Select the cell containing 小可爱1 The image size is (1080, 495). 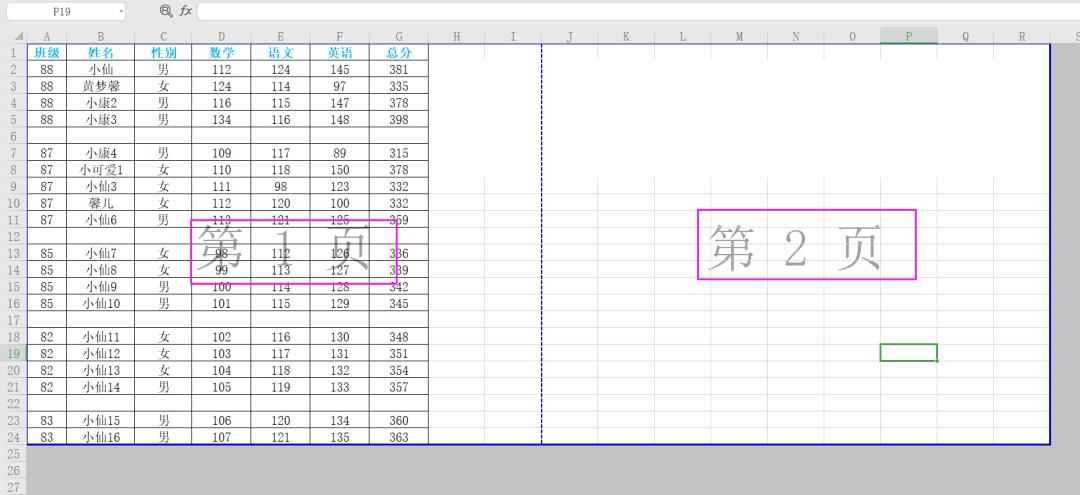pos(100,170)
